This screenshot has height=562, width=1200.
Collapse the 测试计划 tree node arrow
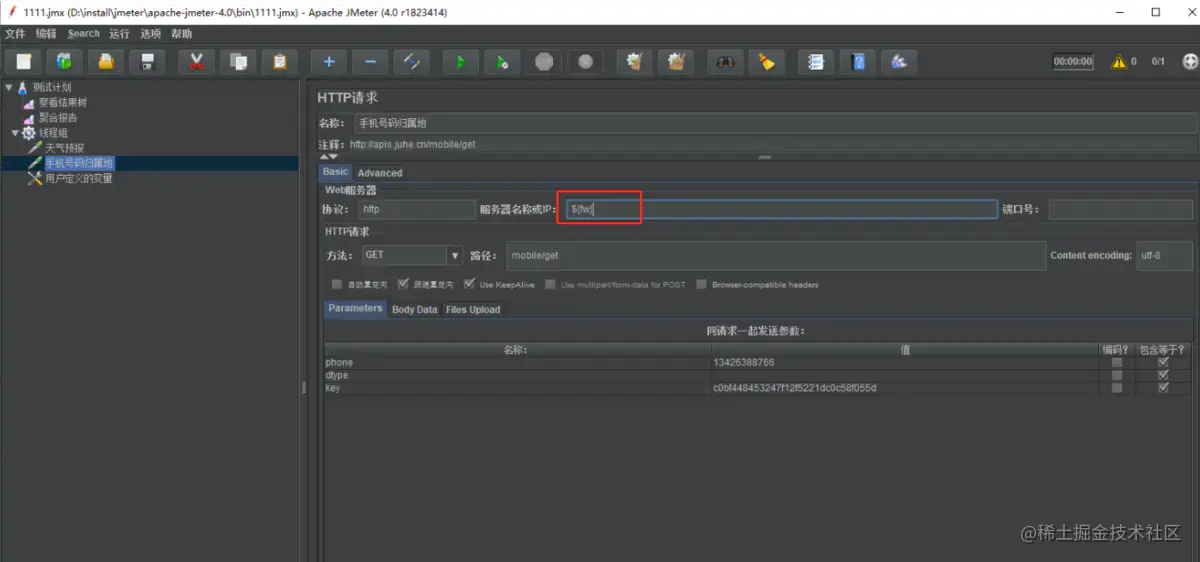coord(9,87)
